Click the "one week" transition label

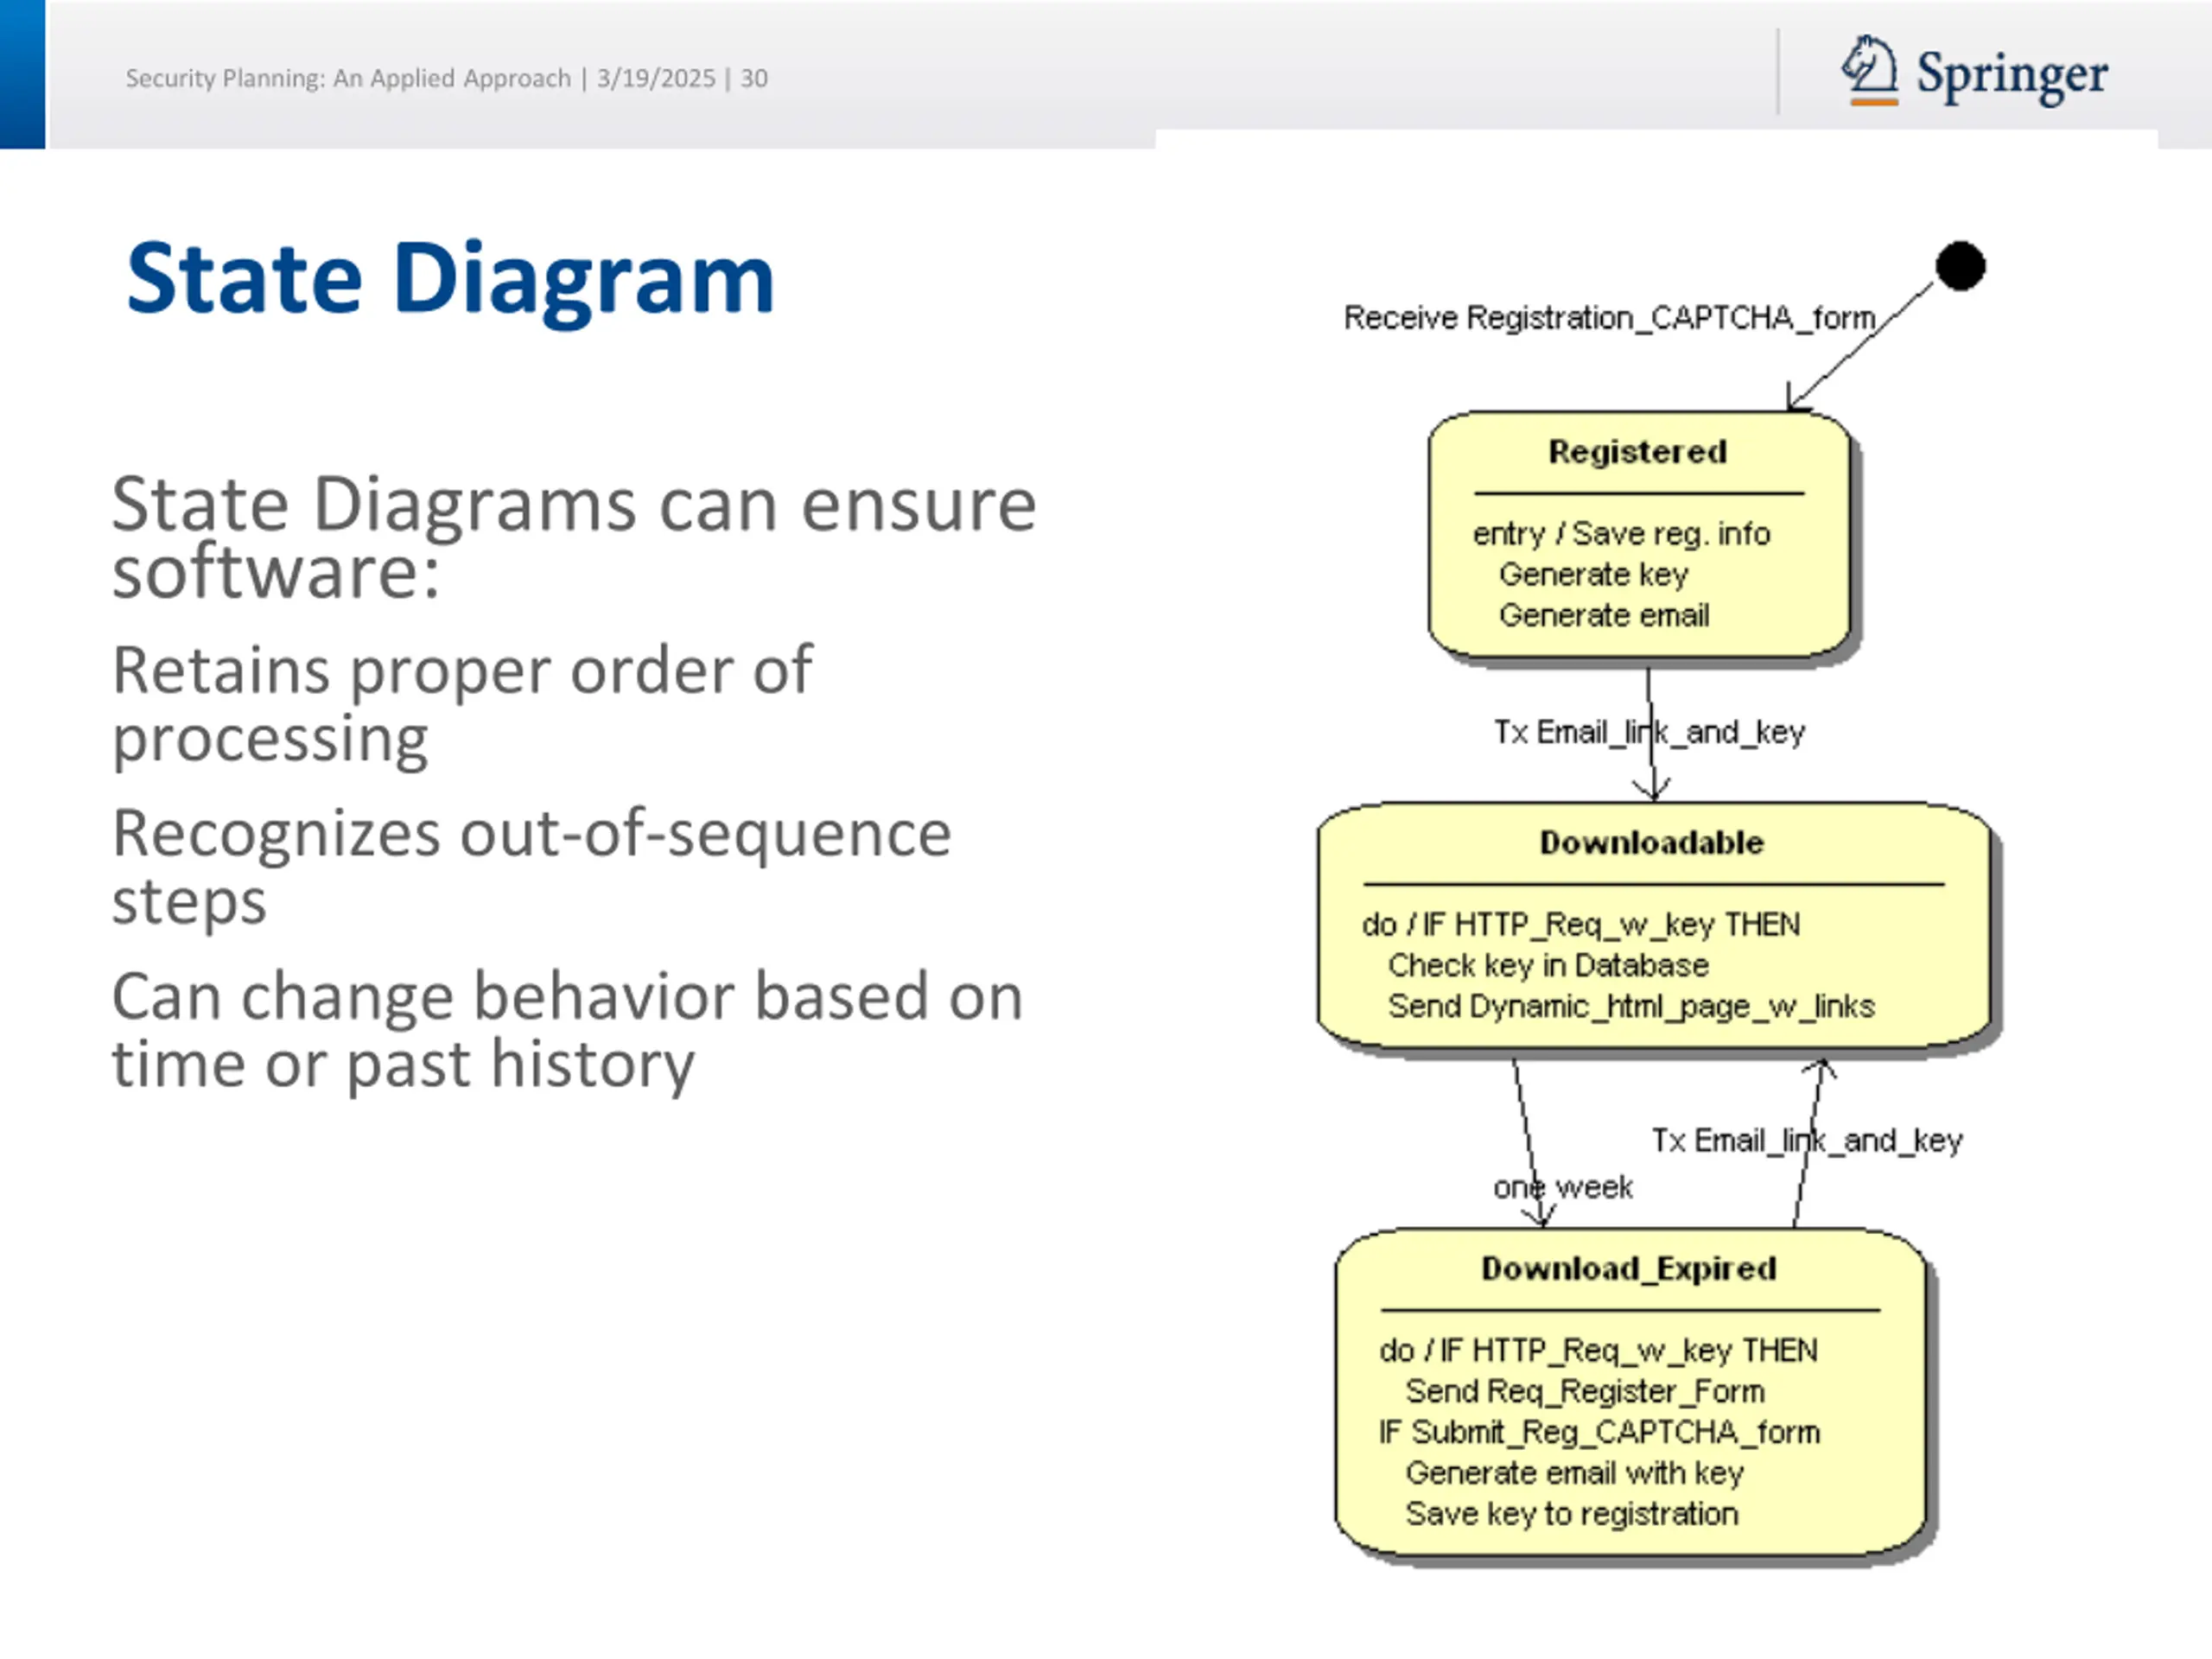click(1563, 1187)
